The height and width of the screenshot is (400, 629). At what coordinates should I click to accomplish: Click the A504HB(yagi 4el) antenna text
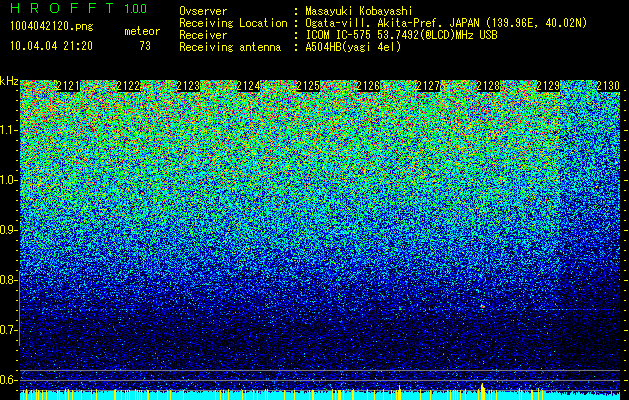pos(353,47)
